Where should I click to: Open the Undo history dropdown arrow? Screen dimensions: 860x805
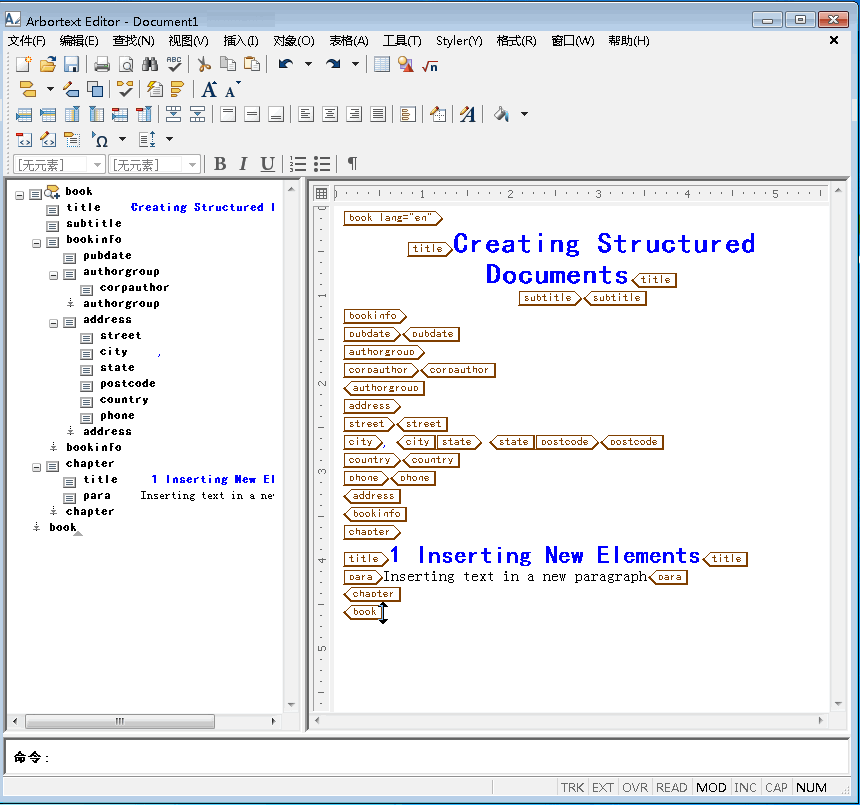tap(308, 64)
